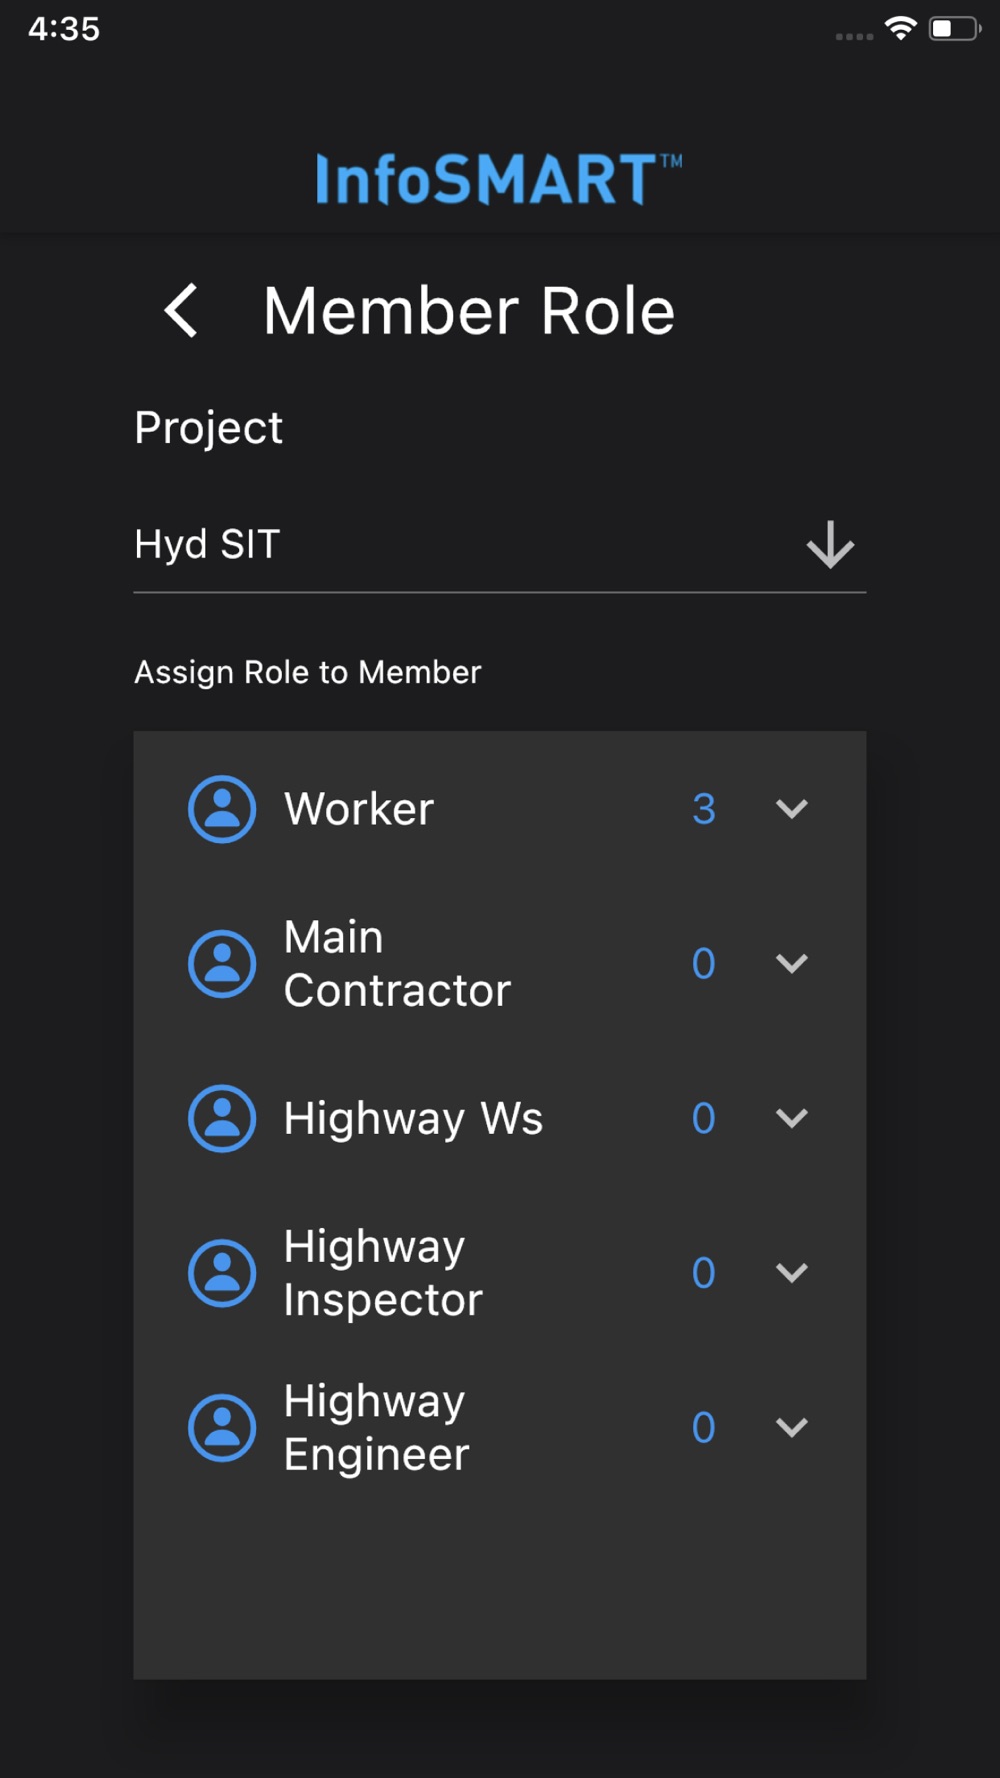Select the Highway Engineer role label
Screen dimensions: 1000x1778
pyautogui.click(x=376, y=1428)
